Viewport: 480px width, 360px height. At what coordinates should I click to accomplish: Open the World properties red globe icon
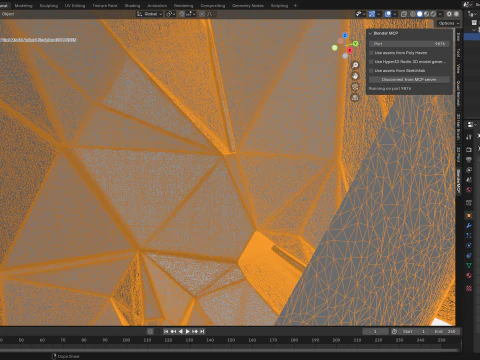click(x=469, y=190)
